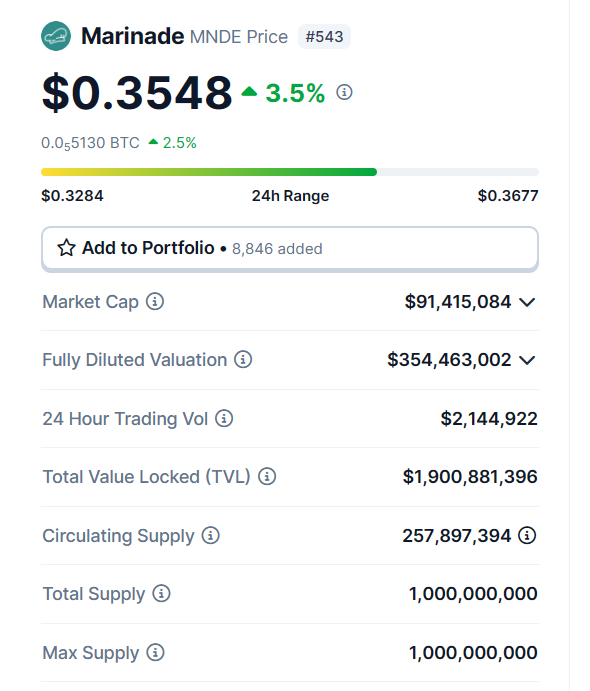Click the Total Supply label
Screen dimensions: 590x691
93,594
